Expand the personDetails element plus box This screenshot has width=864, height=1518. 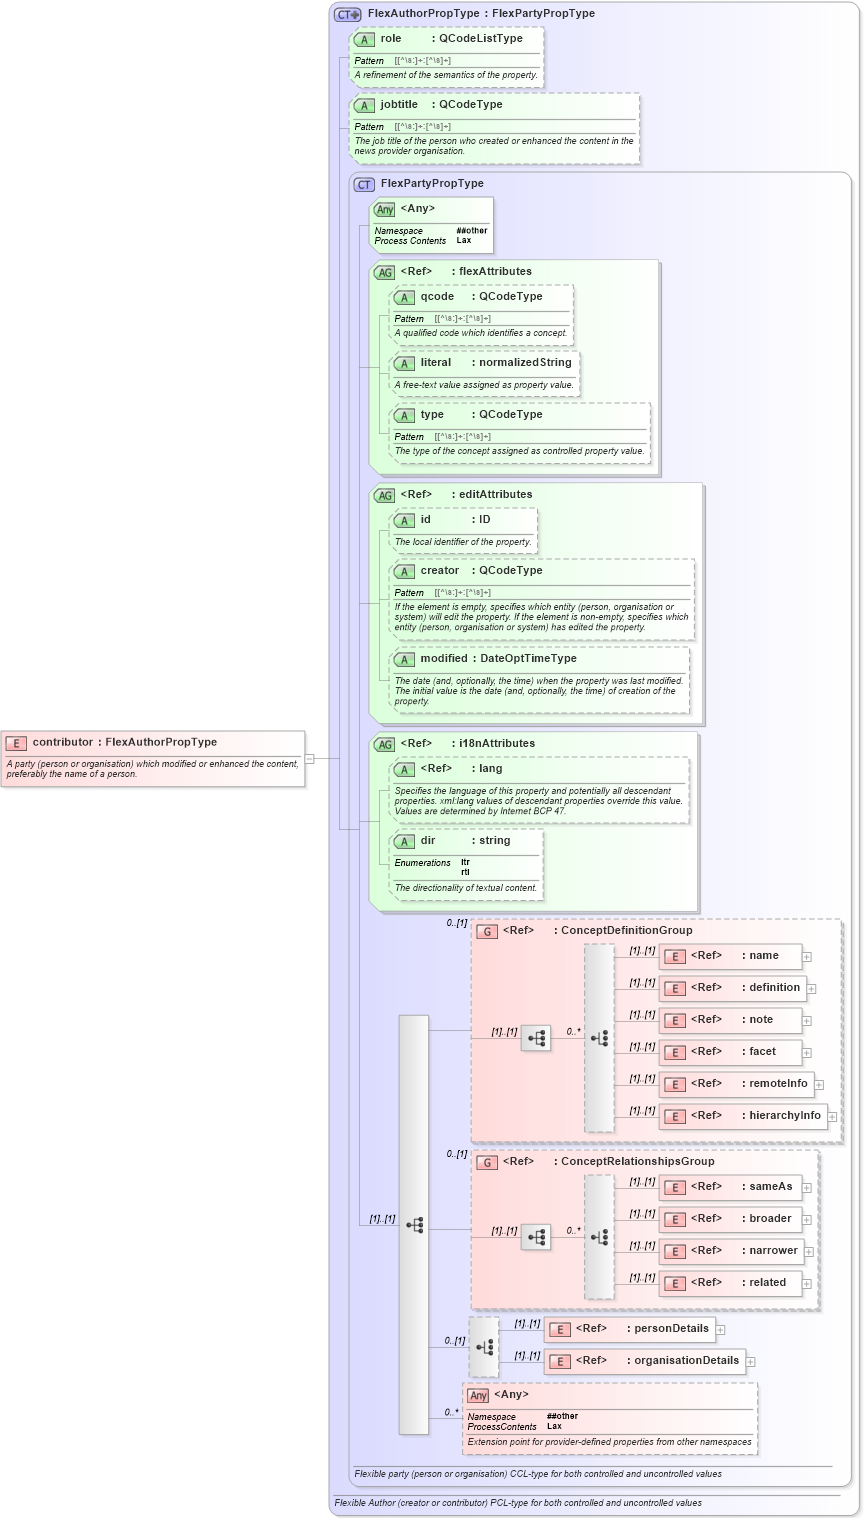720,1330
